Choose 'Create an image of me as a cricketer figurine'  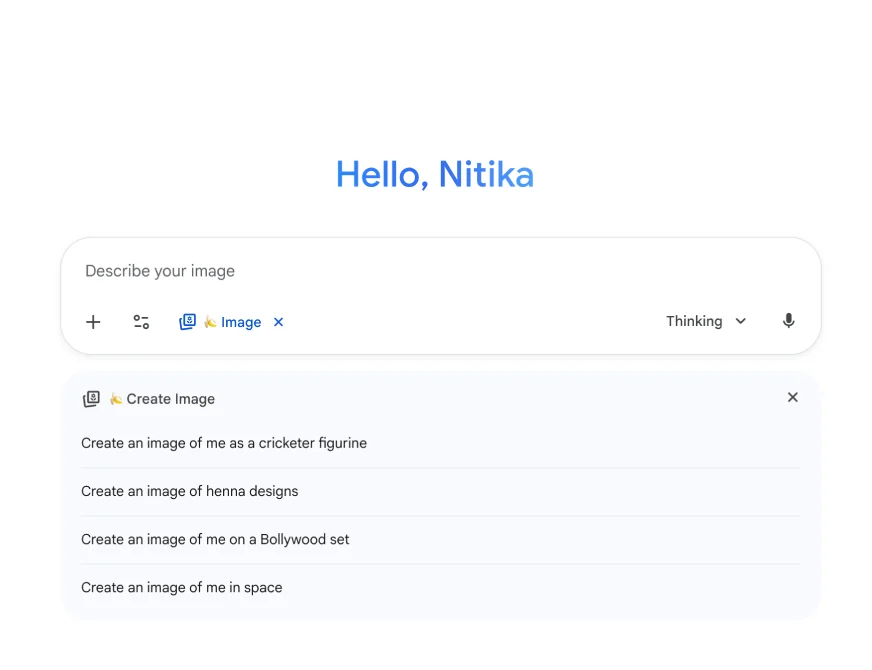click(x=224, y=443)
